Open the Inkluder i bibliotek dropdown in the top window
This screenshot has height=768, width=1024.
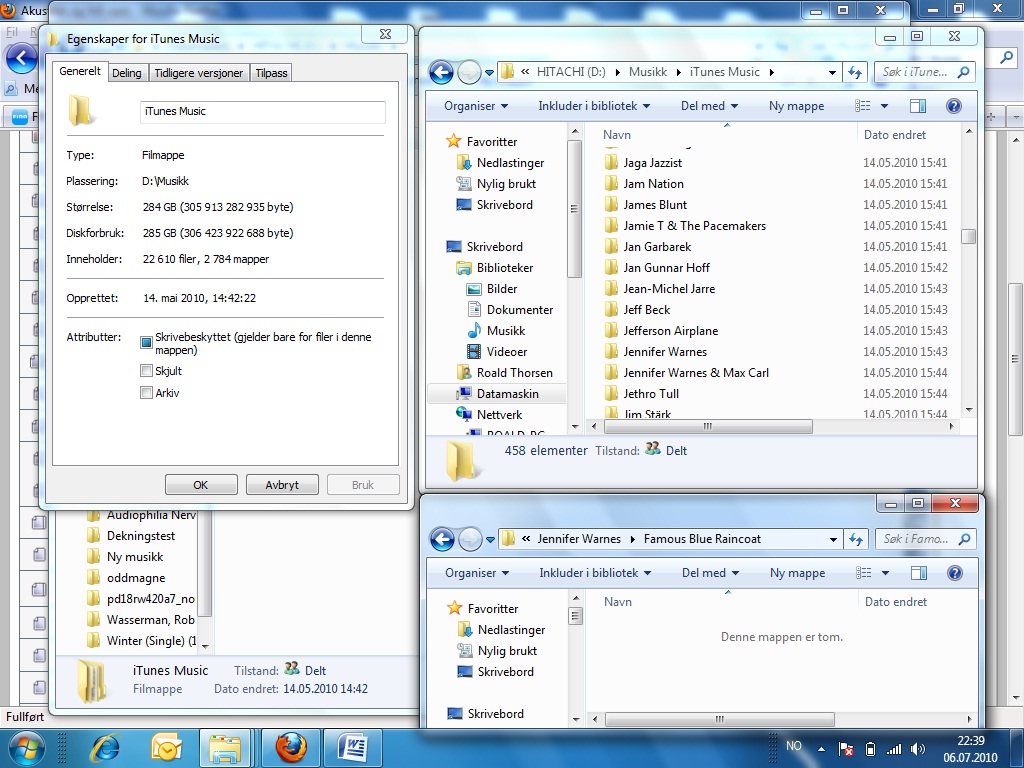[594, 106]
